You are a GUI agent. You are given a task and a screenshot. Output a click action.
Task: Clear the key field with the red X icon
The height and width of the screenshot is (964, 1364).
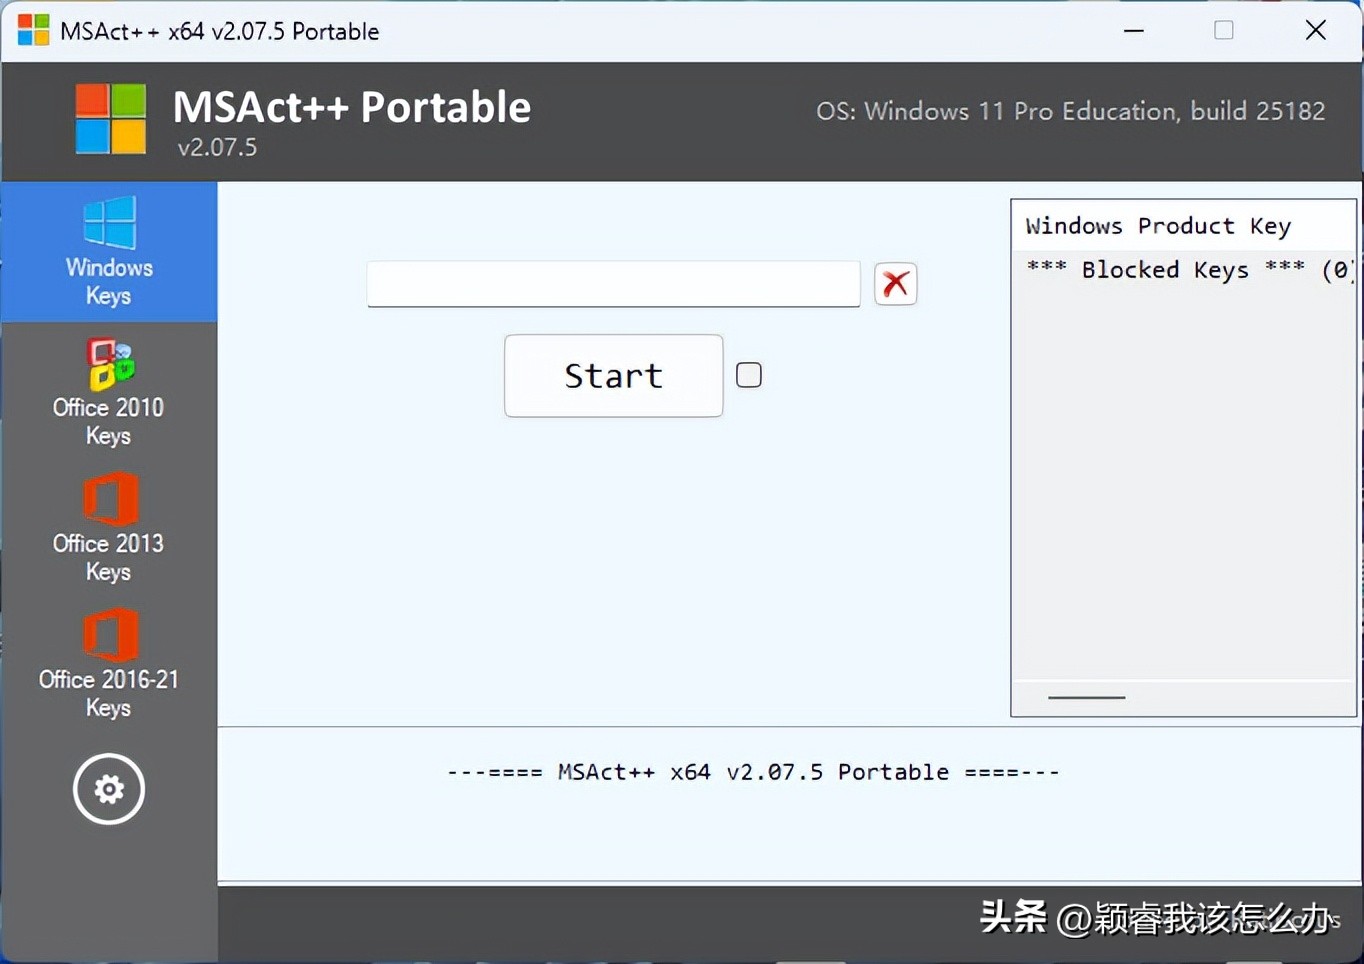(x=895, y=284)
